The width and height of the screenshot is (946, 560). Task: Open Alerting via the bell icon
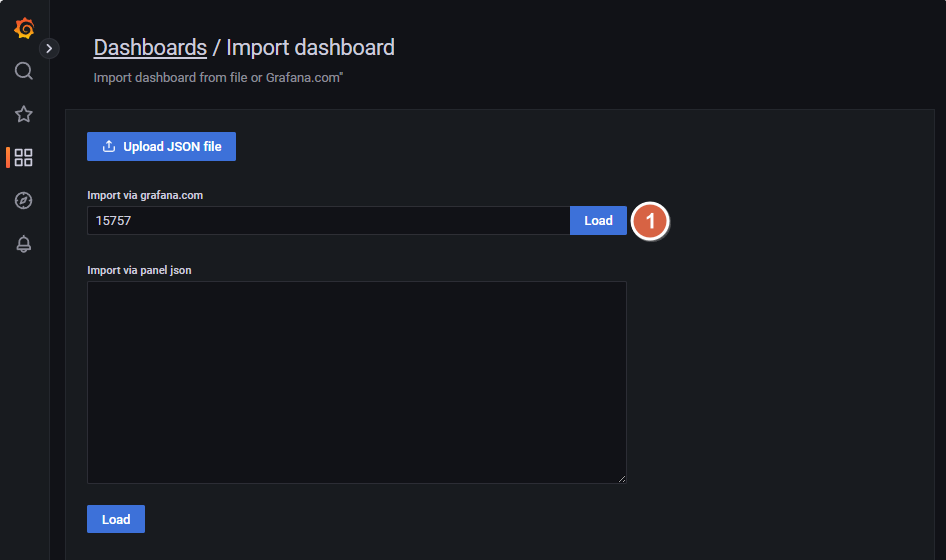24,244
